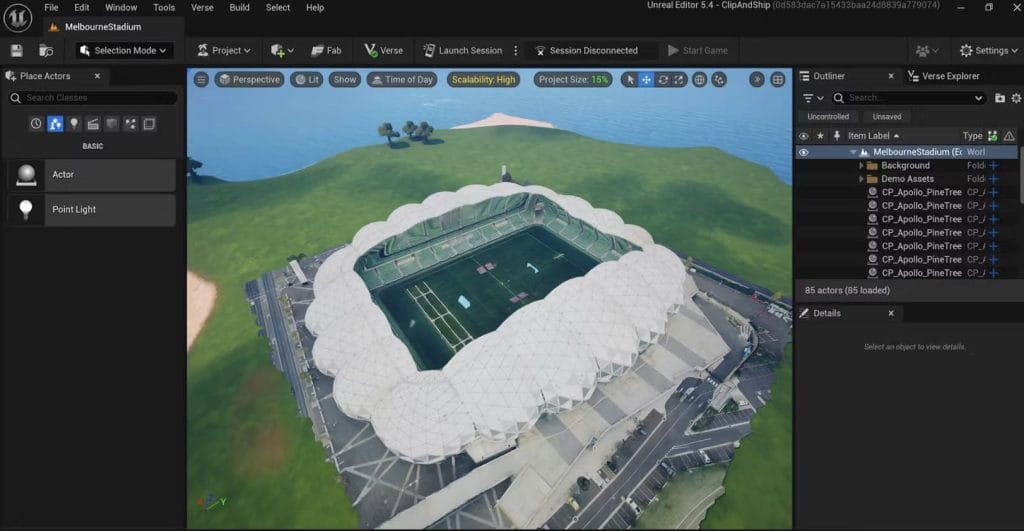Click the new folder icon in Outliner
Image resolution: width=1024 pixels, height=531 pixels.
pos(1000,98)
